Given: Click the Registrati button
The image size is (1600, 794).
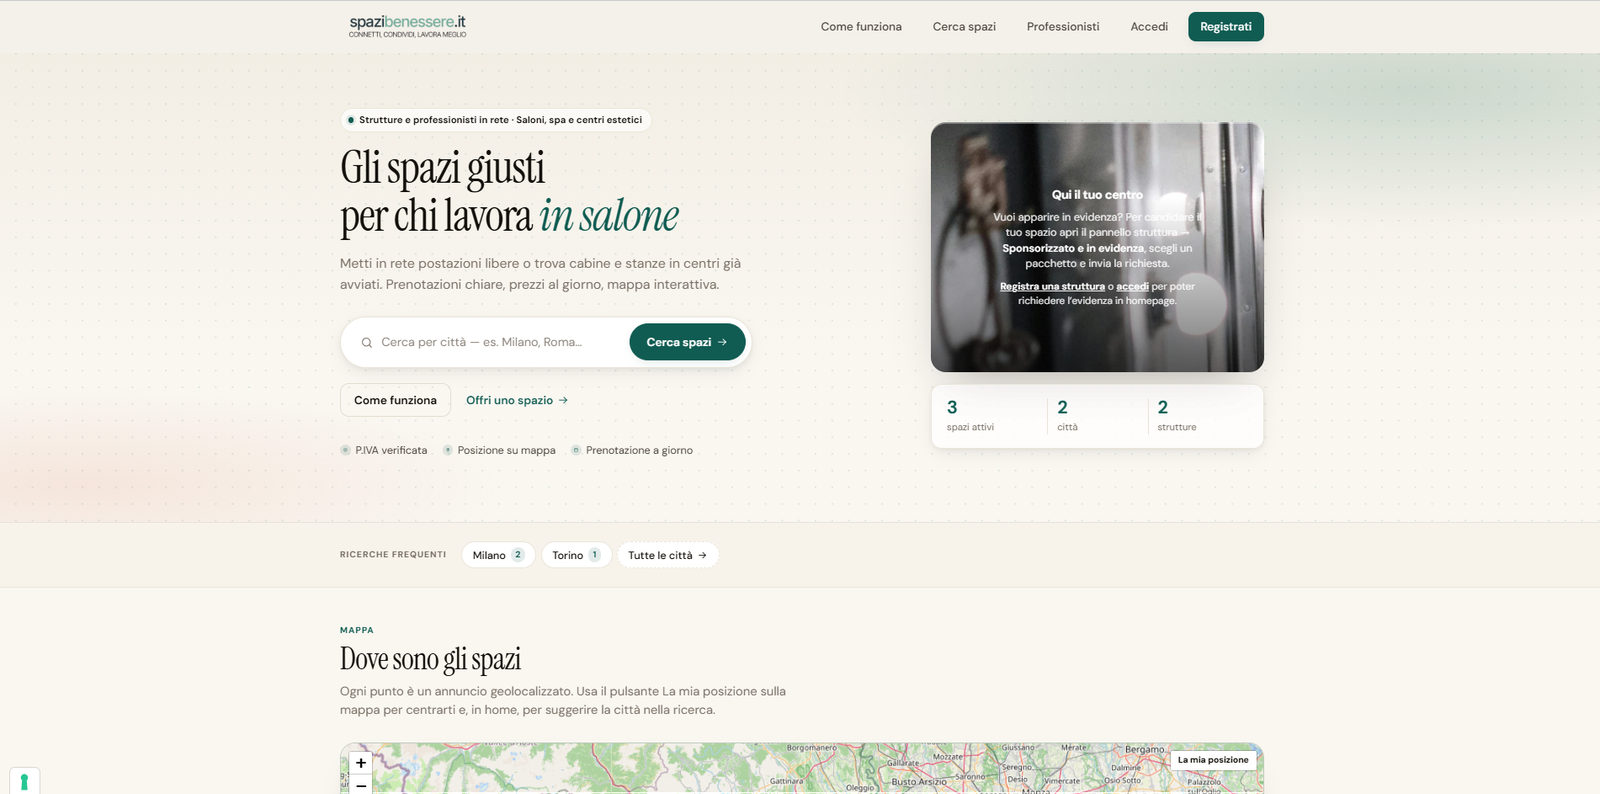Looking at the screenshot, I should point(1226,27).
